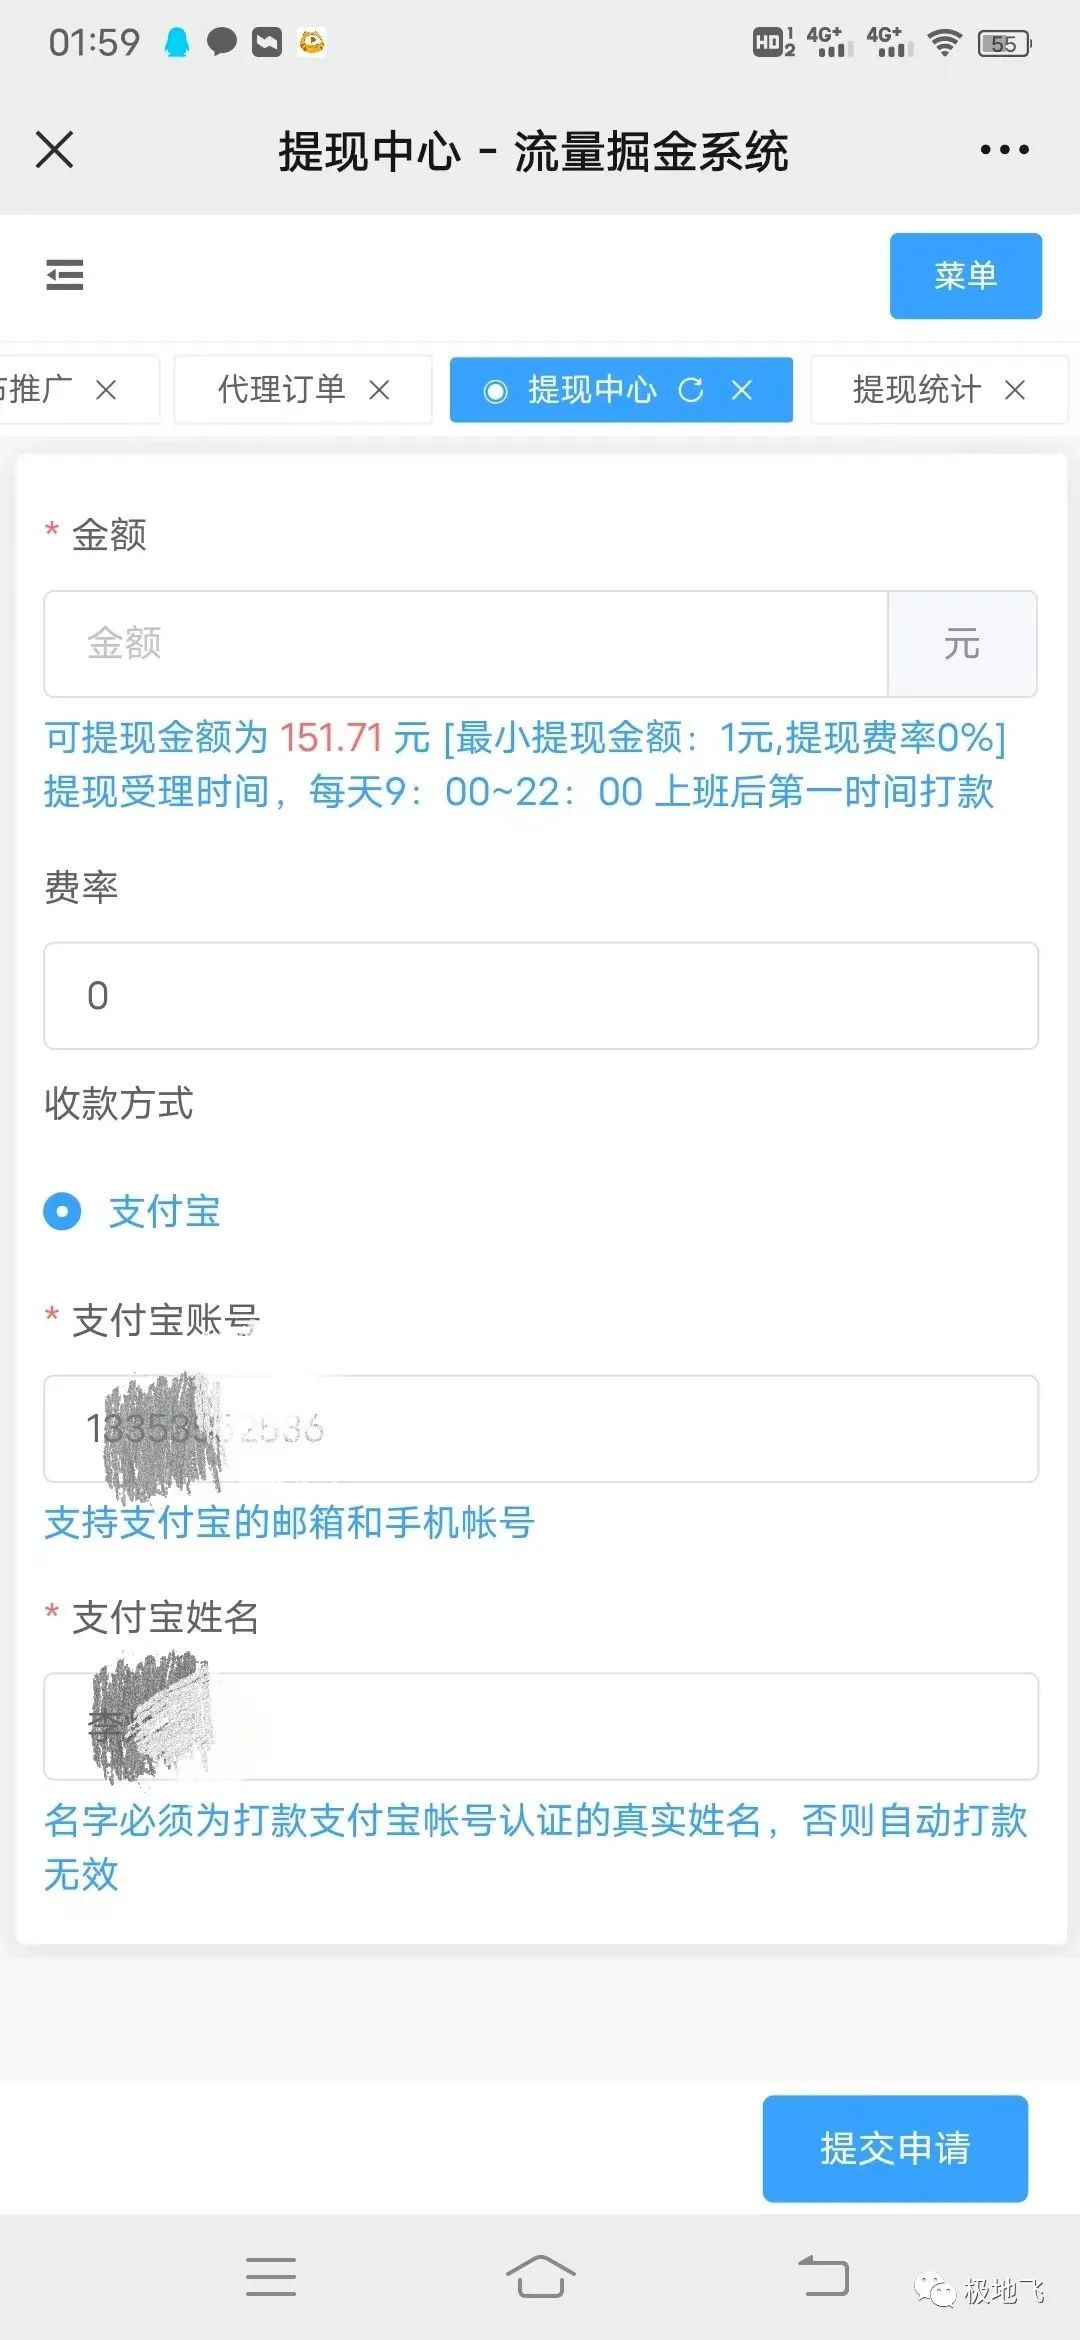Image resolution: width=1080 pixels, height=2340 pixels.
Task: Select the 支付宝 radio button
Action: (x=62, y=1212)
